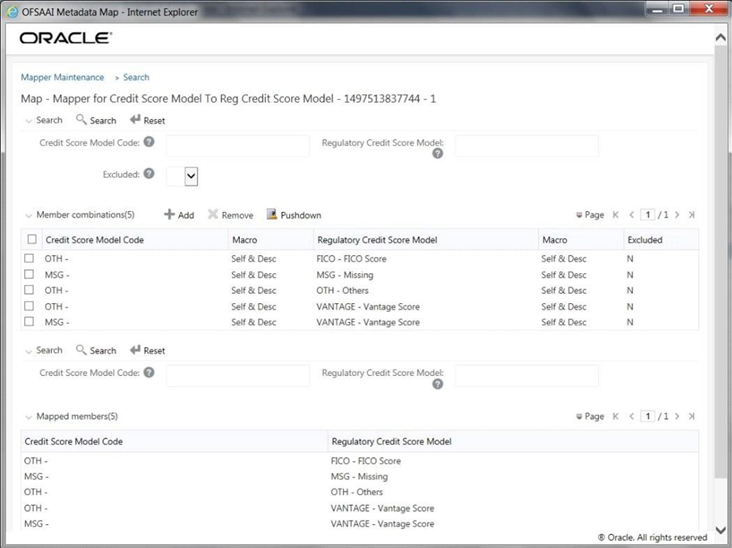Go to next page of Member combinations
Image resolution: width=732 pixels, height=548 pixels.
coord(677,215)
